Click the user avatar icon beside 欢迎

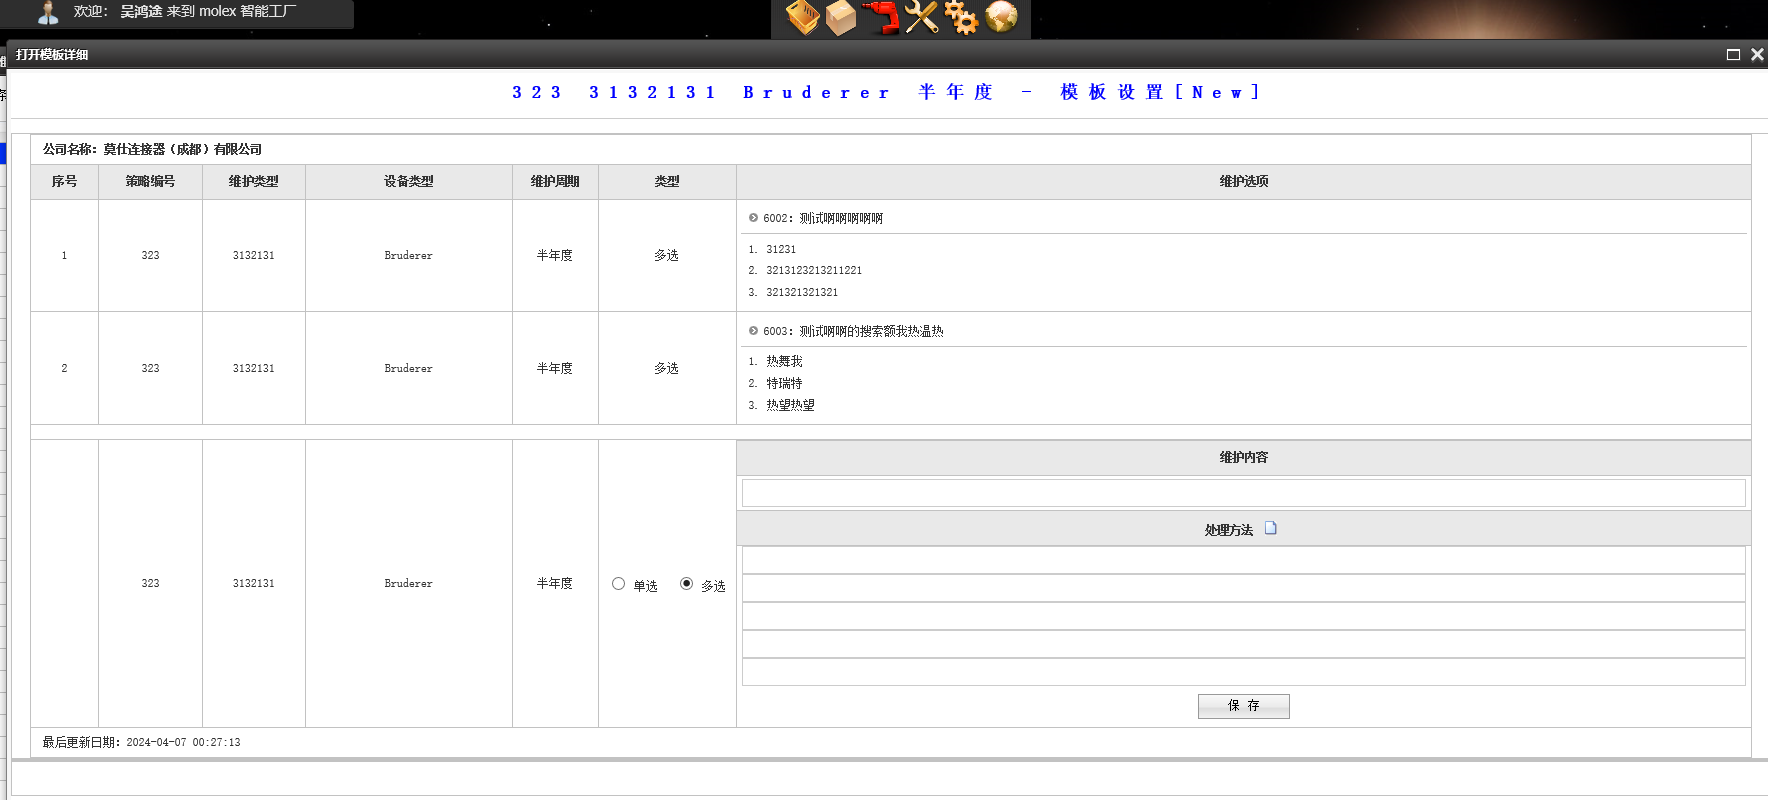click(47, 12)
